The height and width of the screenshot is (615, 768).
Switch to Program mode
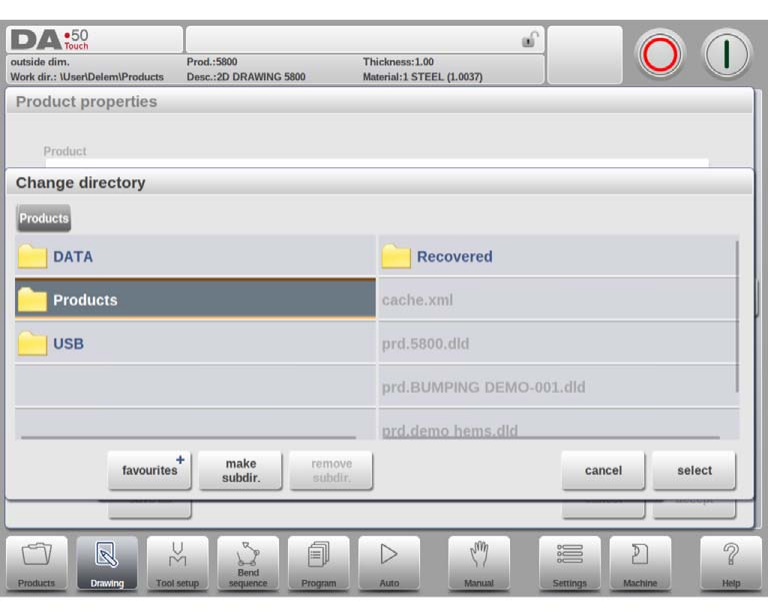319,563
